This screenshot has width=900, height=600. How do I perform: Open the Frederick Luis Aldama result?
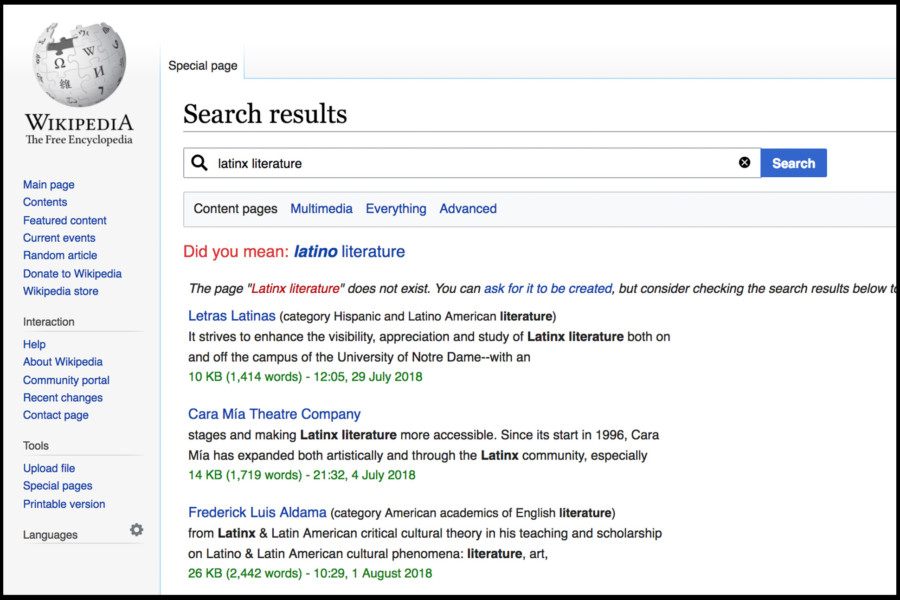pyautogui.click(x=257, y=513)
